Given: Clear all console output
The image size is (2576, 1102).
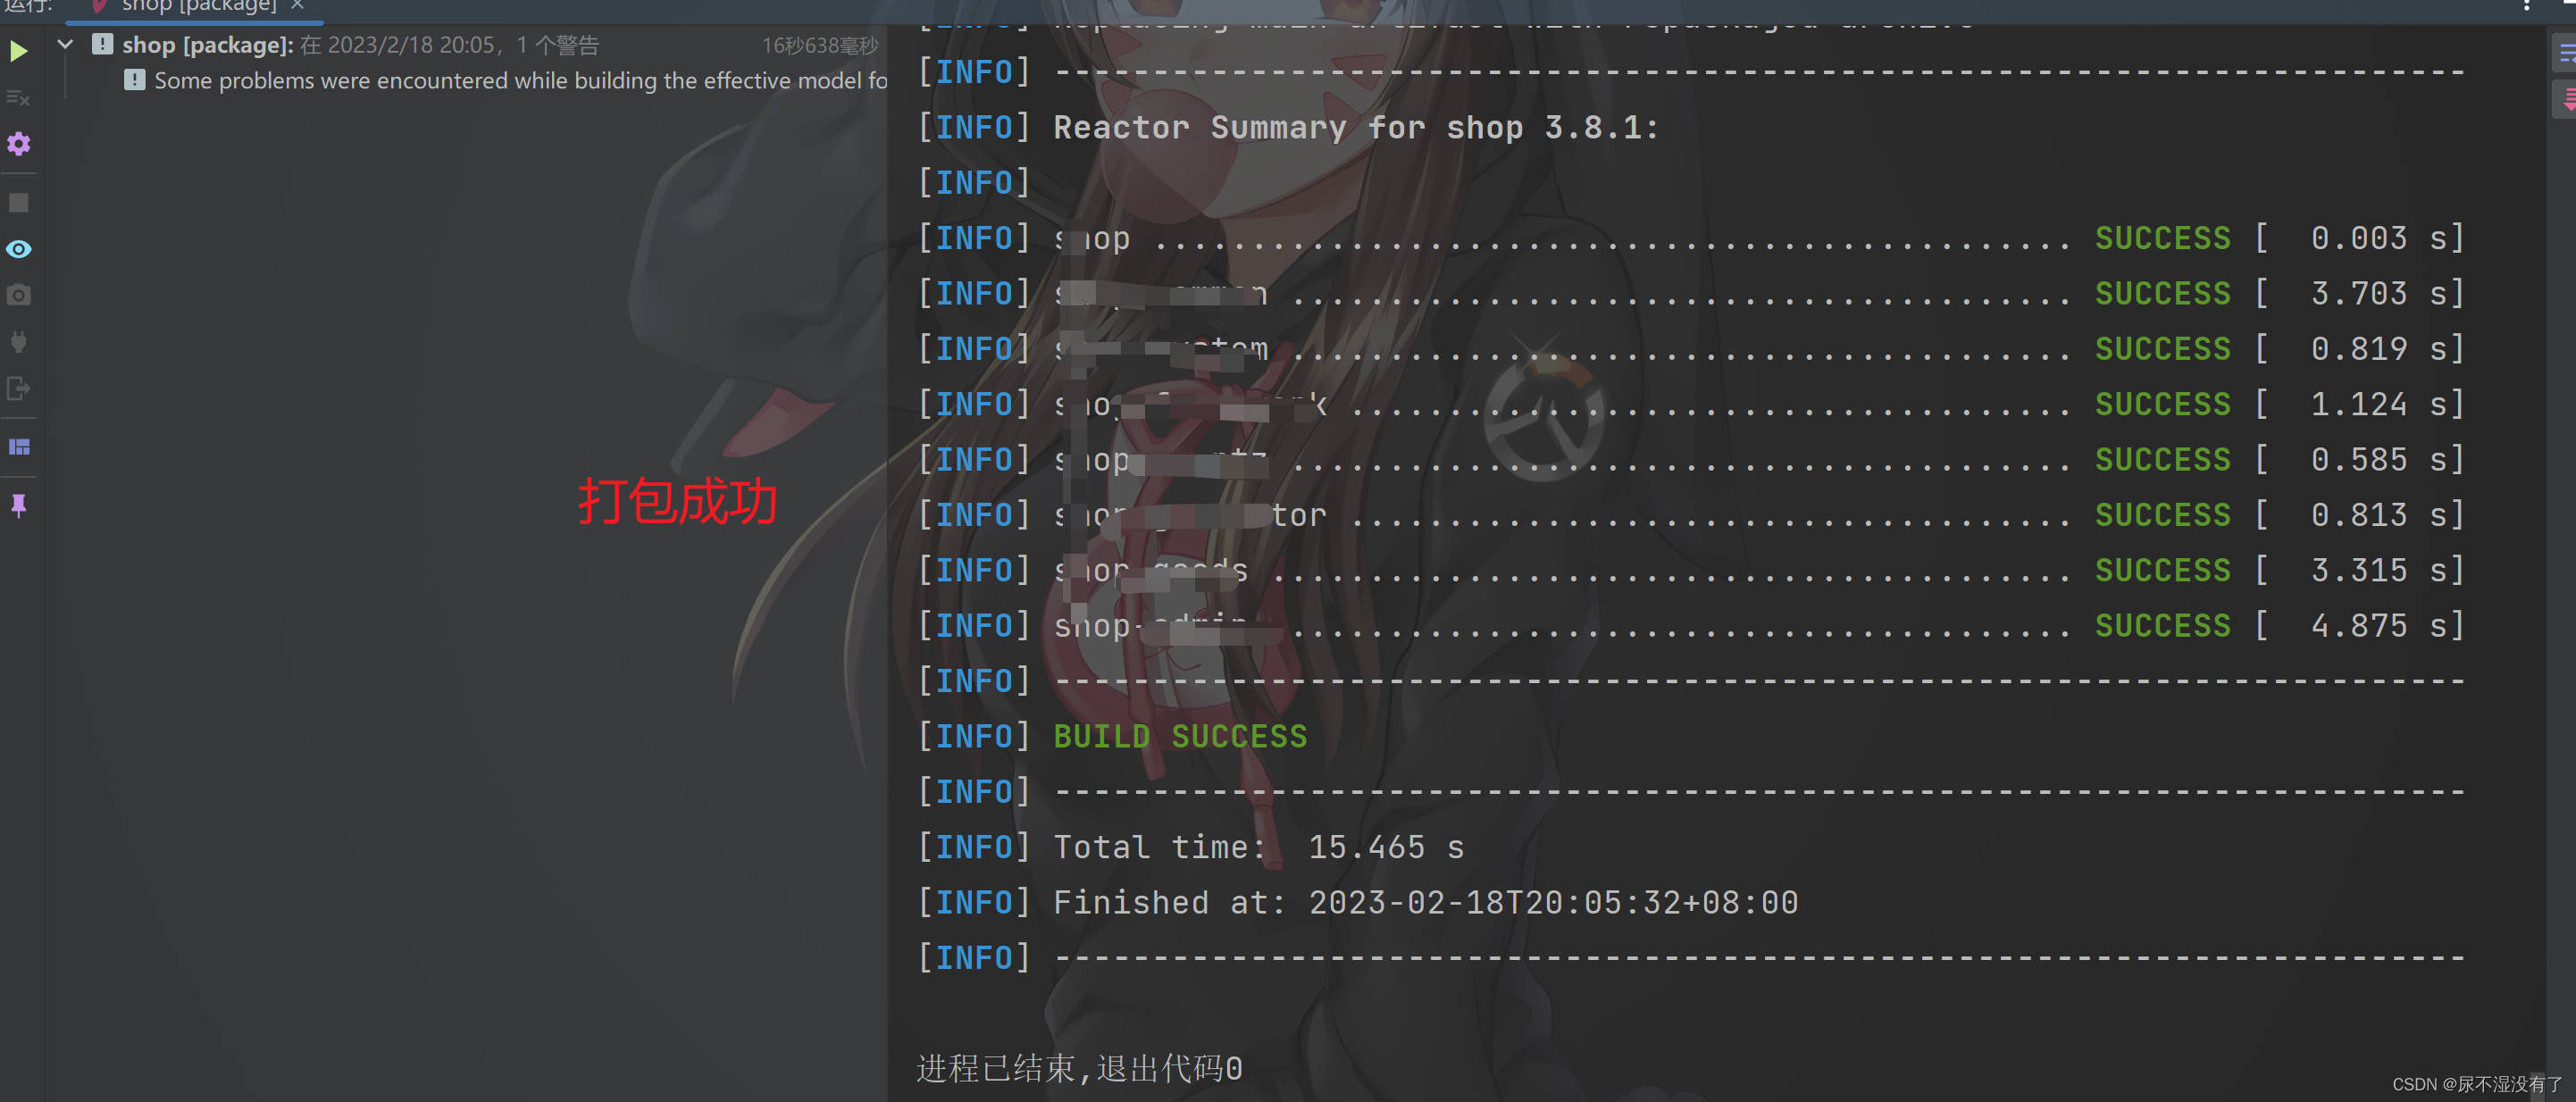Looking at the screenshot, I should pyautogui.click(x=18, y=98).
